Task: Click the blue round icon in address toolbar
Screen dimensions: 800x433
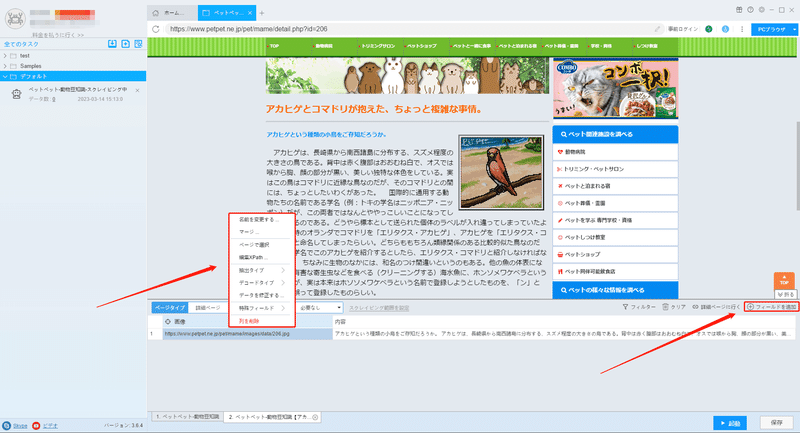Action: click(x=725, y=29)
